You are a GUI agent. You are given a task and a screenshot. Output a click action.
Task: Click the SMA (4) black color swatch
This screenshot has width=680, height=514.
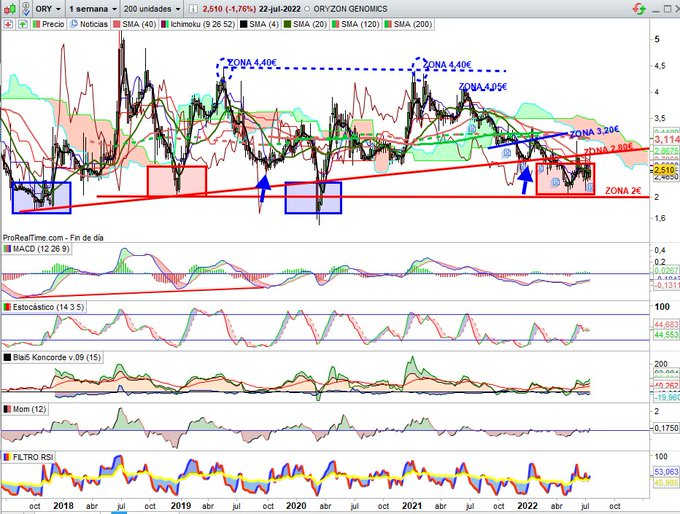click(x=244, y=24)
